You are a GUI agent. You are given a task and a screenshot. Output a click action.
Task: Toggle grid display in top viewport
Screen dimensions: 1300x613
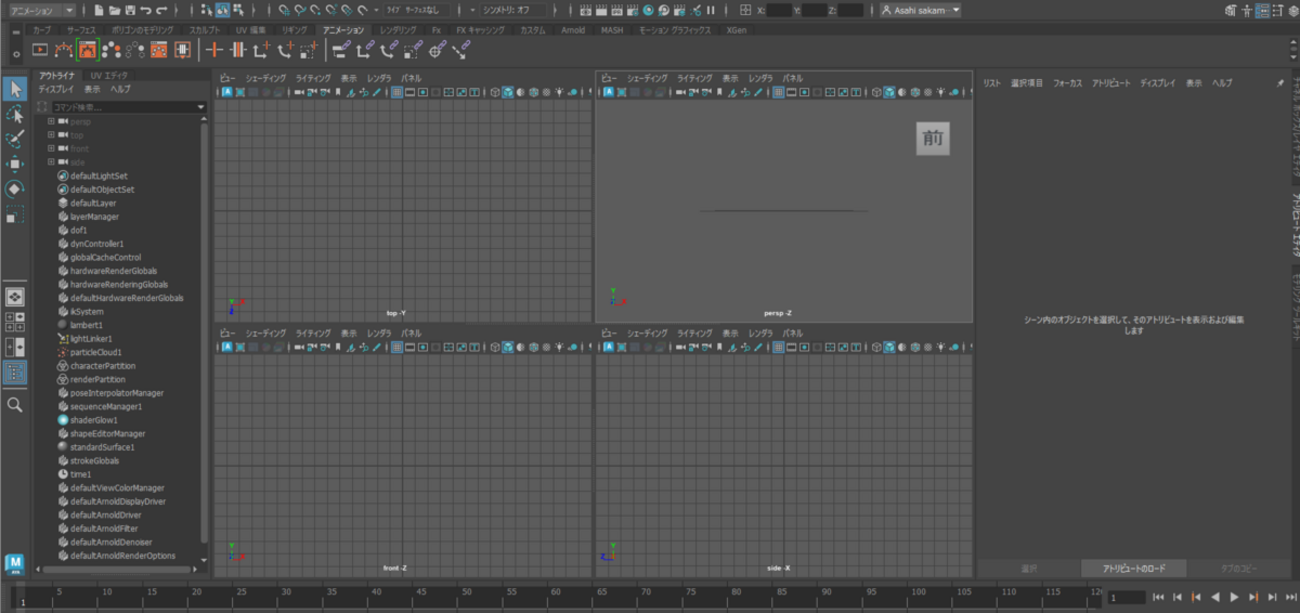tap(397, 93)
